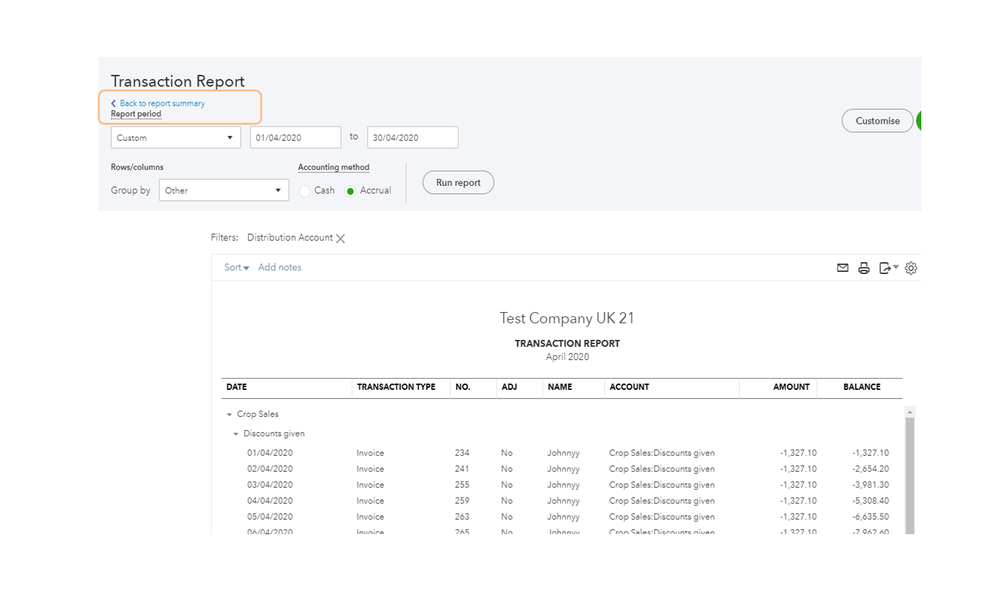Open the report settings gear icon
The width and height of the screenshot is (999, 591).
point(911,268)
